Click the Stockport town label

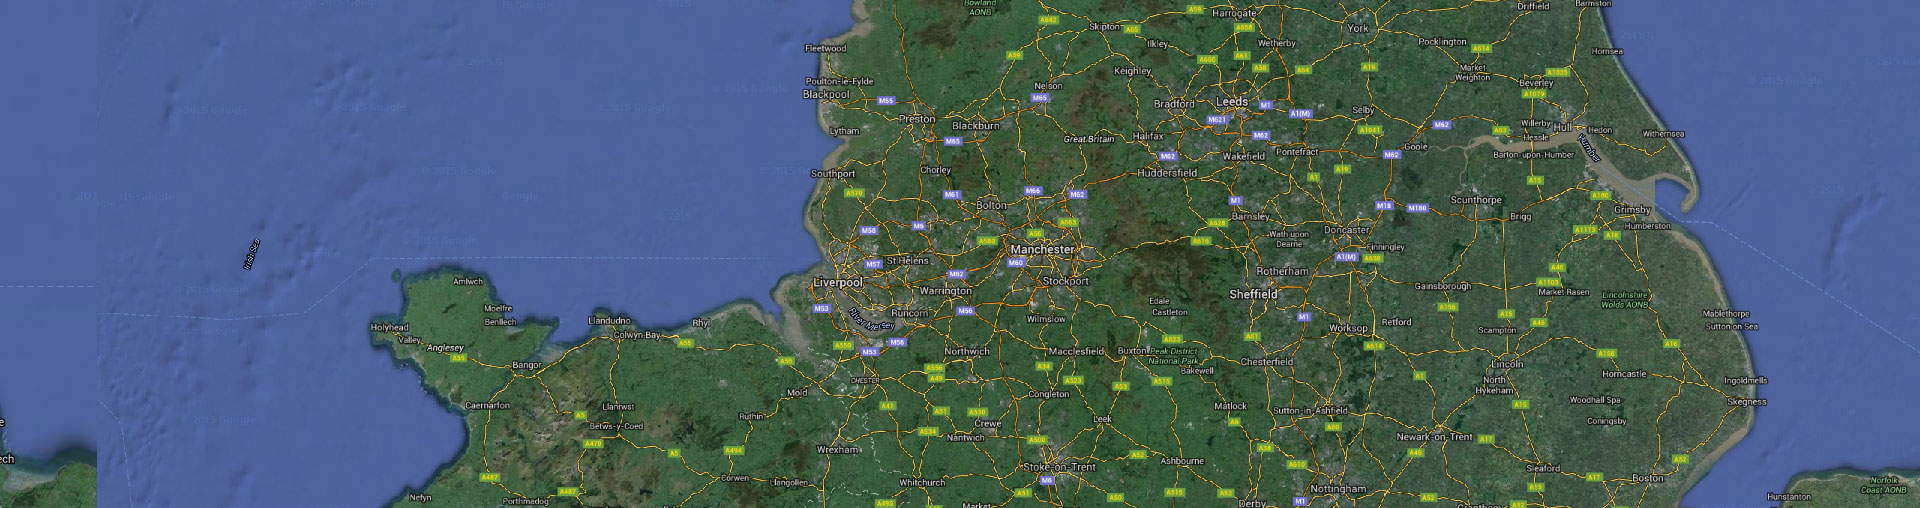[1066, 282]
